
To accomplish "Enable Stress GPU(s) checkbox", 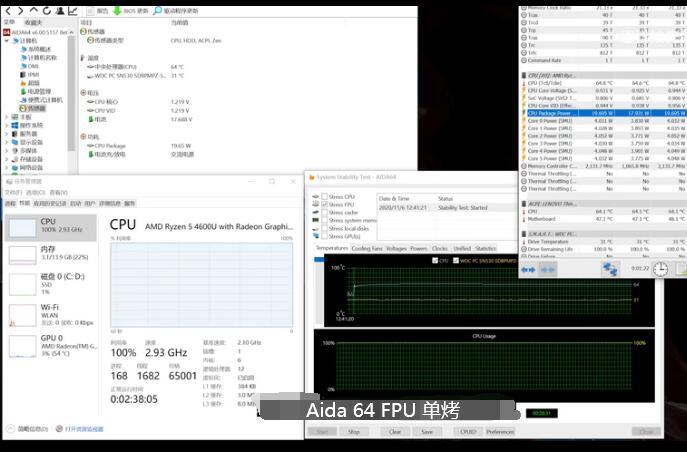I will [325, 237].
